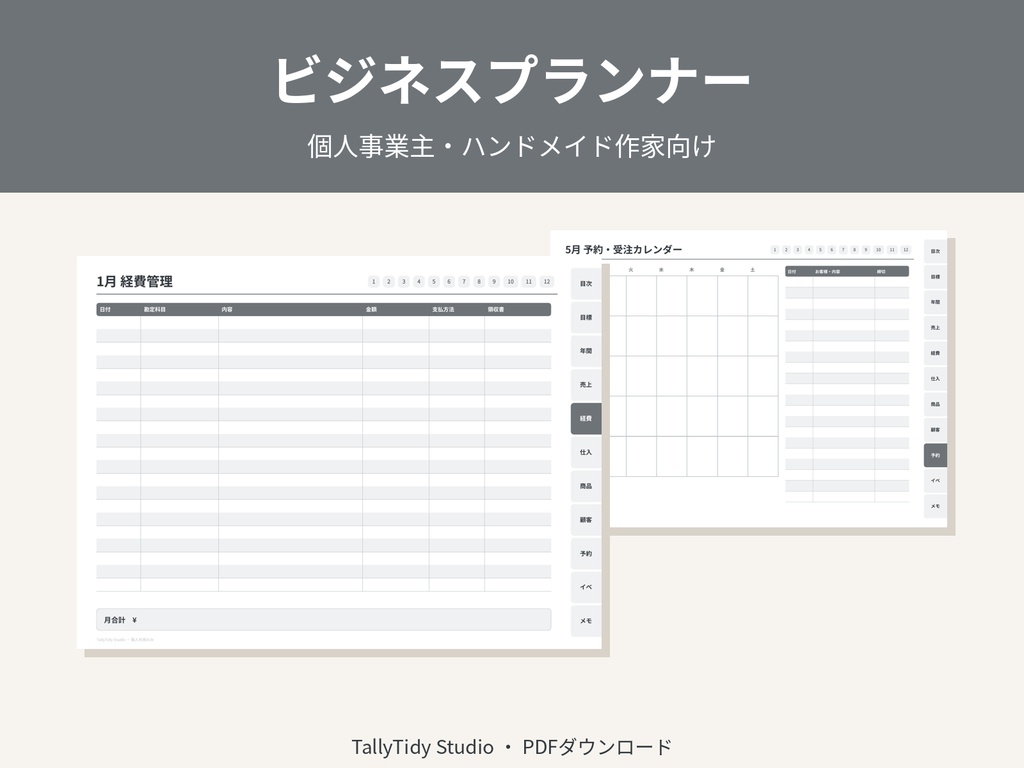Click the TallyTidy Studio・PDFダウンロード footer text
This screenshot has width=1024, height=768.
pyautogui.click(x=512, y=746)
